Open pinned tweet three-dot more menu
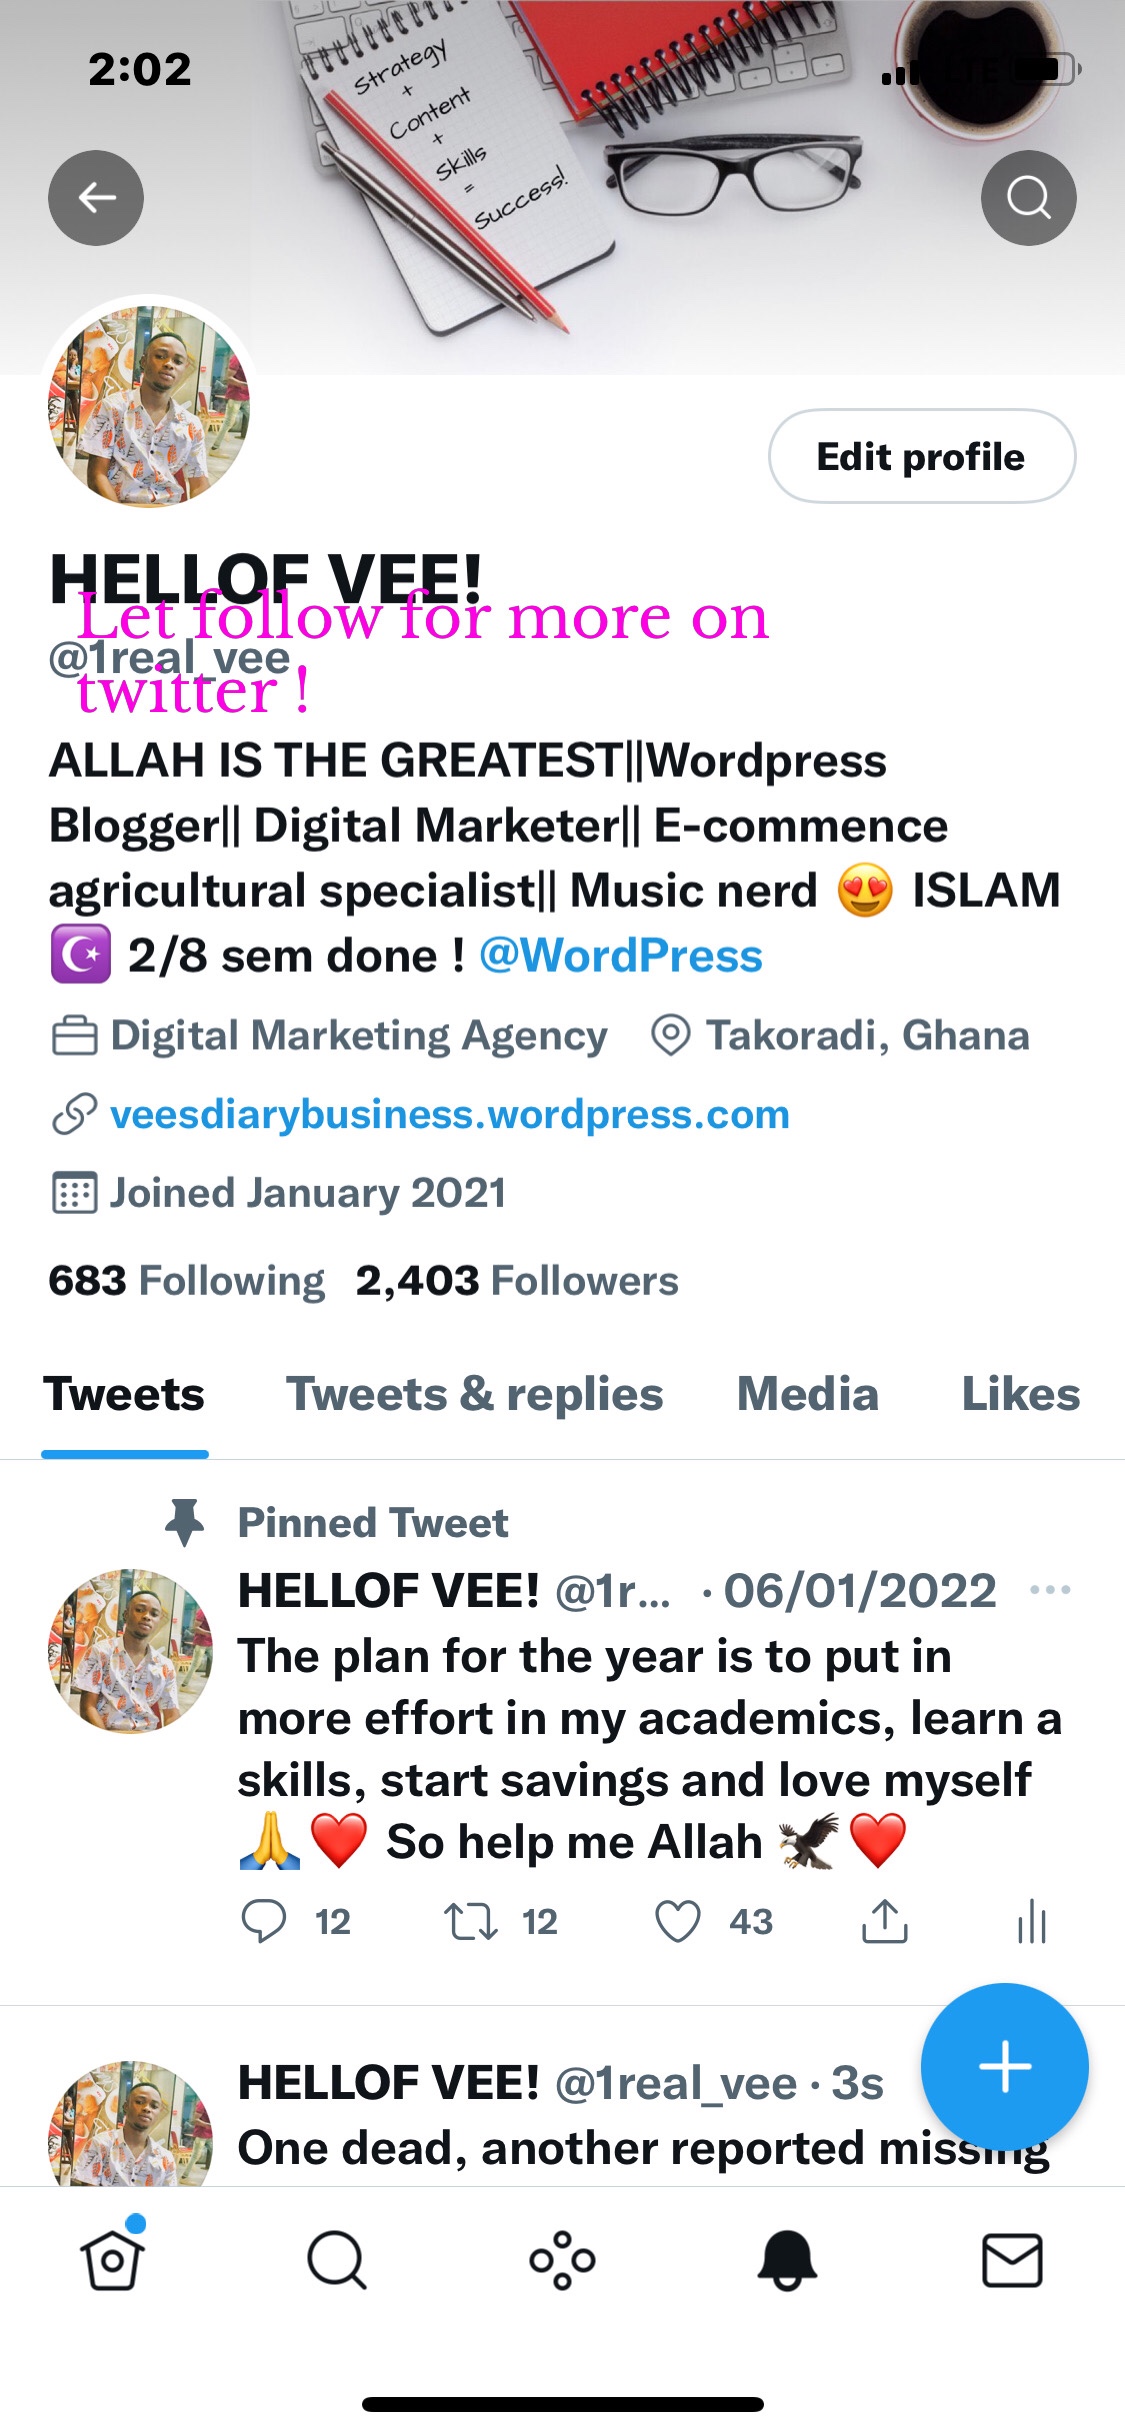This screenshot has height=2436, width=1125. [x=1050, y=1589]
